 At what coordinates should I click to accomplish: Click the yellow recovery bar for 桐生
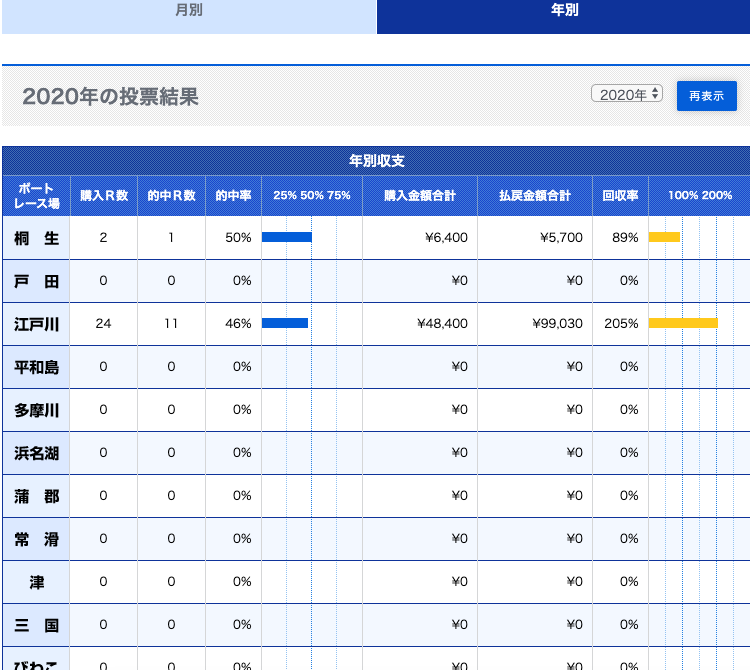664,237
